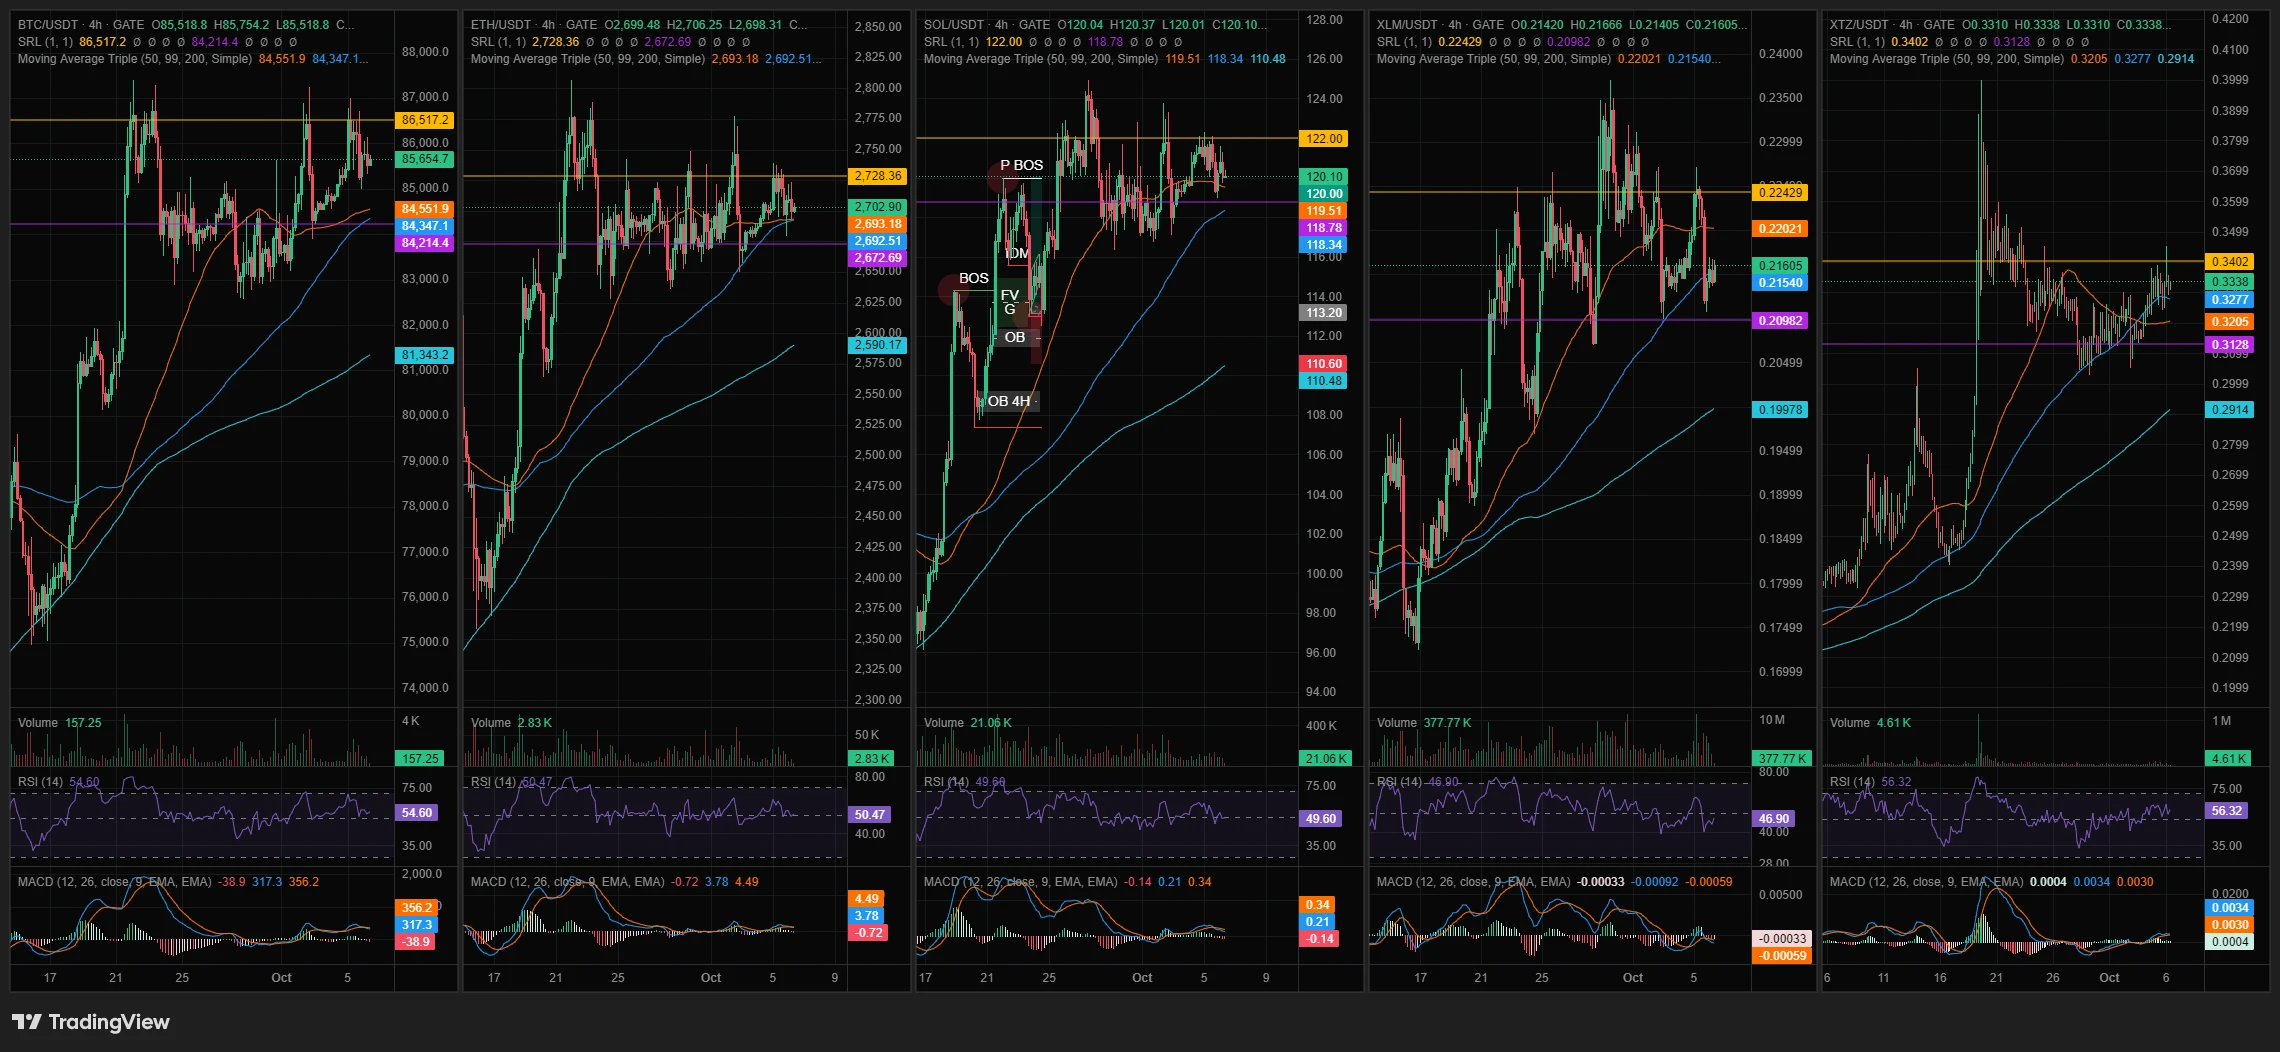Viewport: 2280px width, 1052px height.
Task: Select the BOS label on SOL chart
Action: coord(973,278)
